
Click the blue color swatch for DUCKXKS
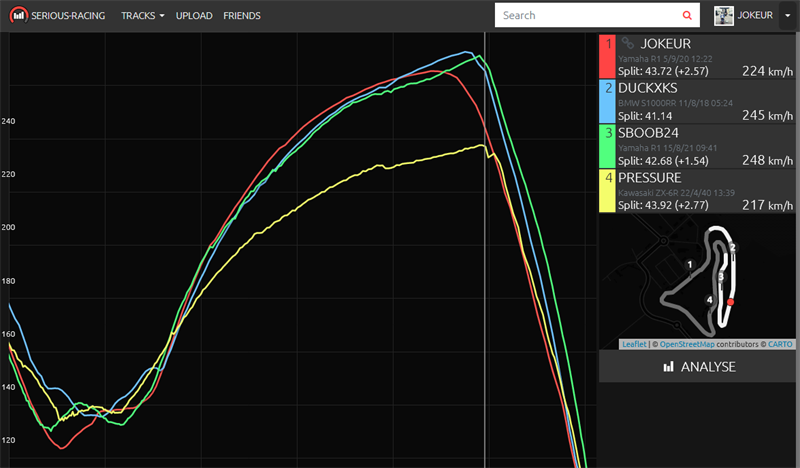click(x=607, y=102)
